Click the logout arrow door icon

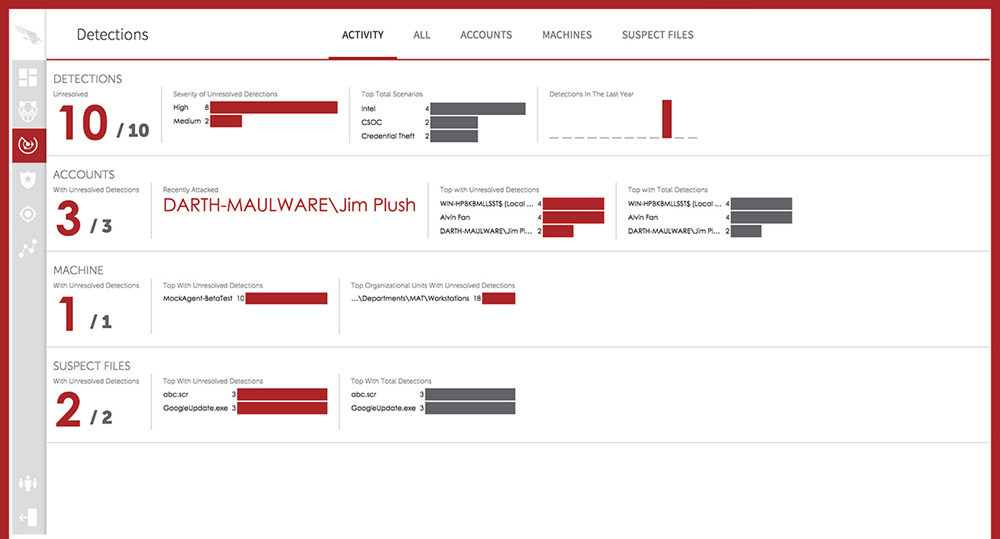tap(28, 517)
